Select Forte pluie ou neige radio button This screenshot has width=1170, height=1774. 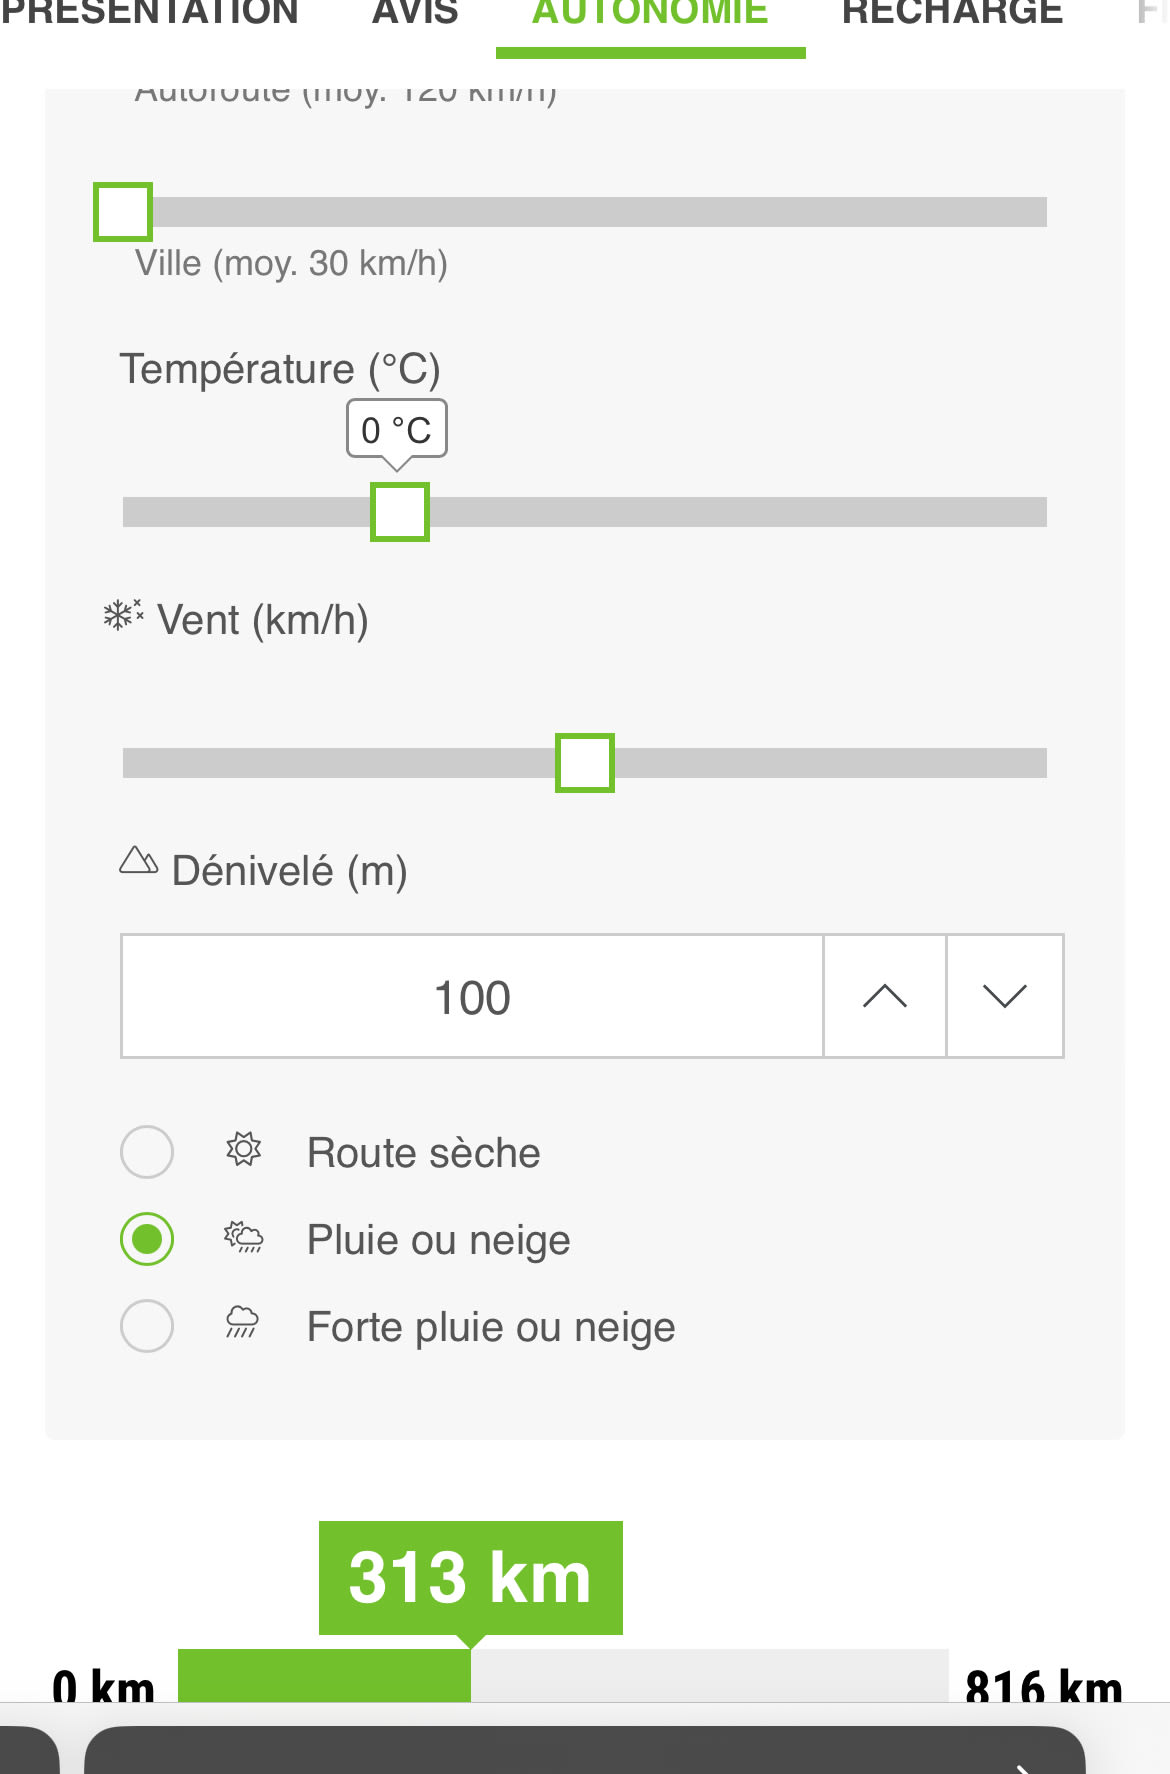pyautogui.click(x=147, y=1326)
